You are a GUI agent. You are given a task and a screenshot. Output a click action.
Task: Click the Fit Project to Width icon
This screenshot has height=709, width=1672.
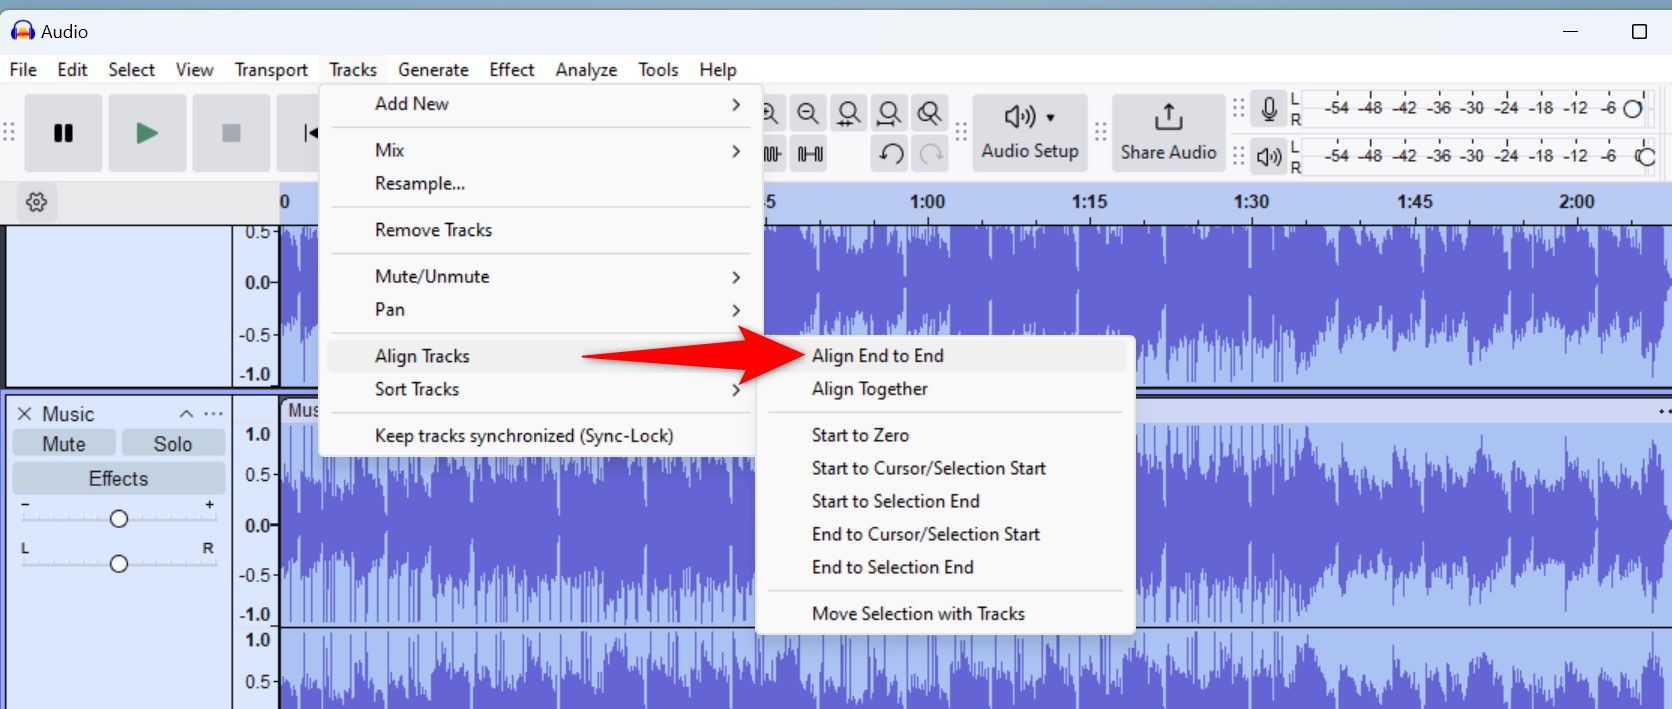point(888,114)
